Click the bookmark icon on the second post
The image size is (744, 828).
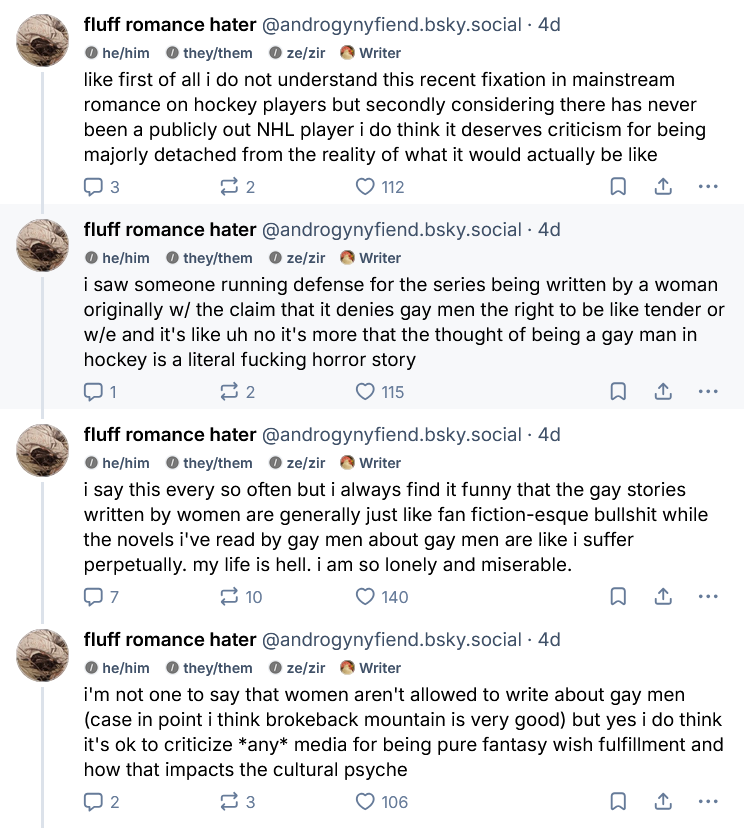617,392
